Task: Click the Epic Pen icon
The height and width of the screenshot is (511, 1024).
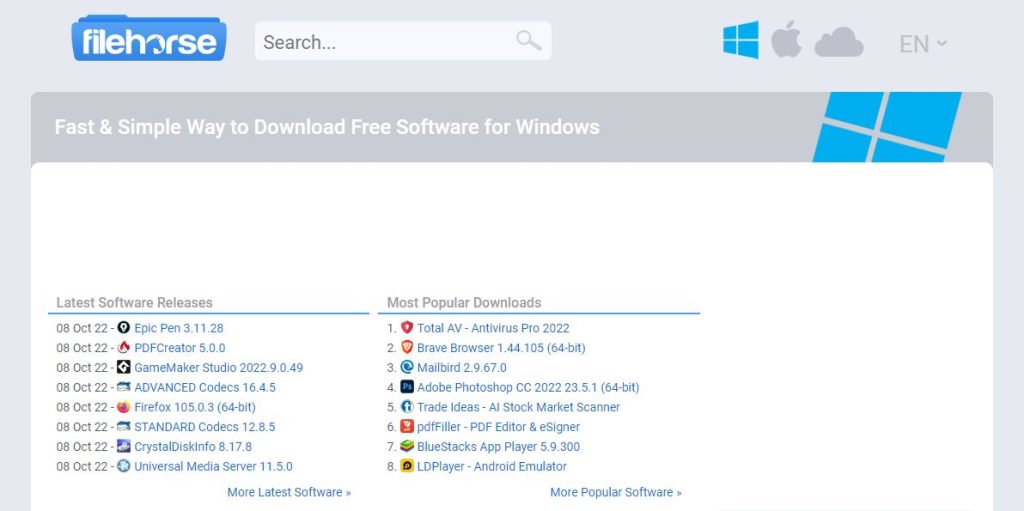Action: [x=123, y=327]
